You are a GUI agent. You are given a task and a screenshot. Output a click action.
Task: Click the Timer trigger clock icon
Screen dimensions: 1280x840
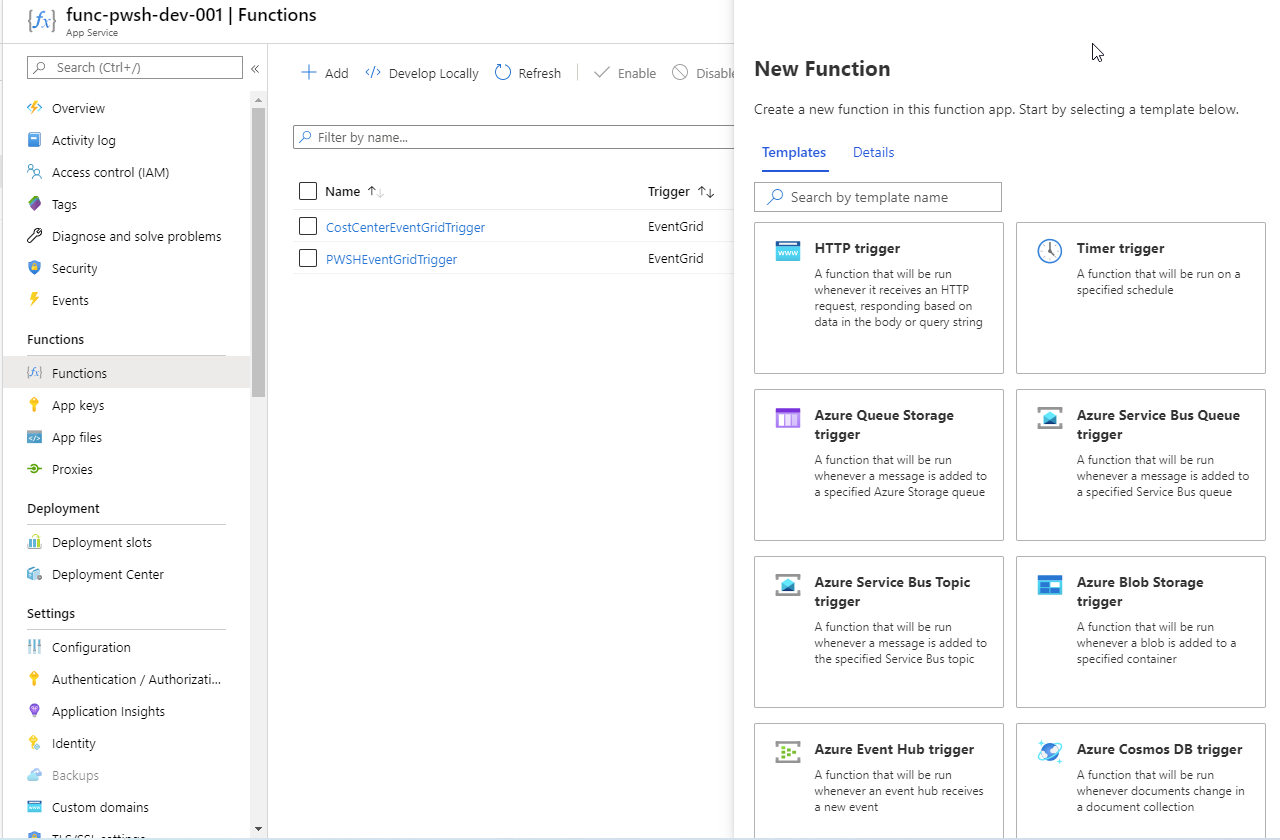click(x=1050, y=251)
